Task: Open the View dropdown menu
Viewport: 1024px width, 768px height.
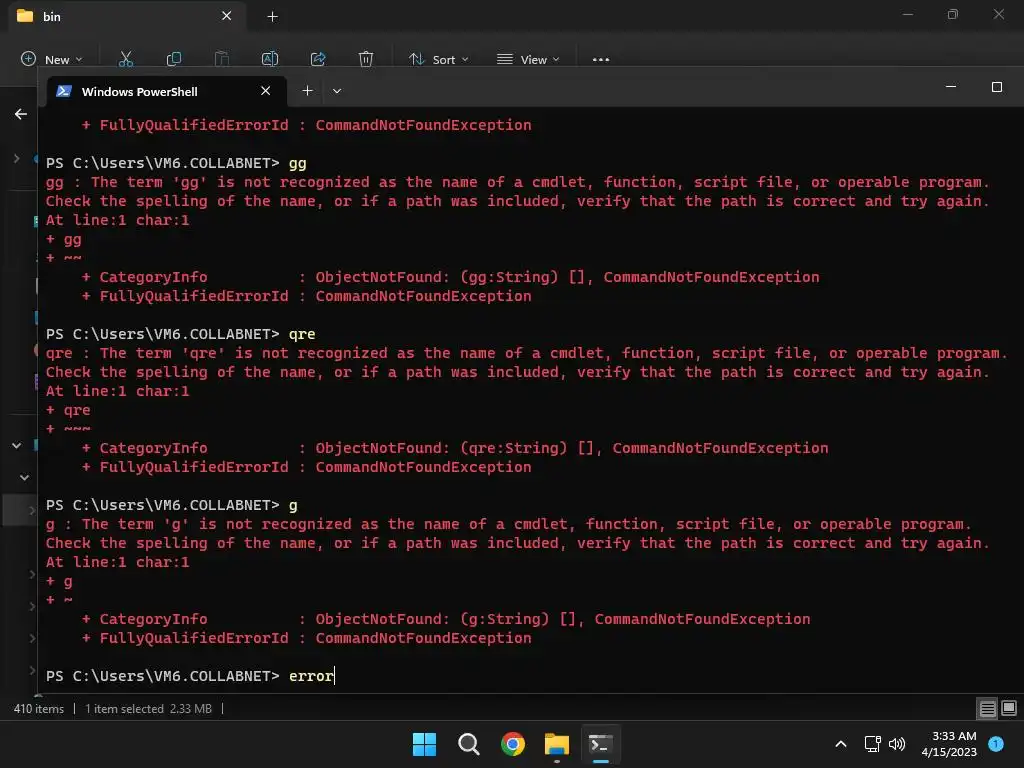Action: 528,59
